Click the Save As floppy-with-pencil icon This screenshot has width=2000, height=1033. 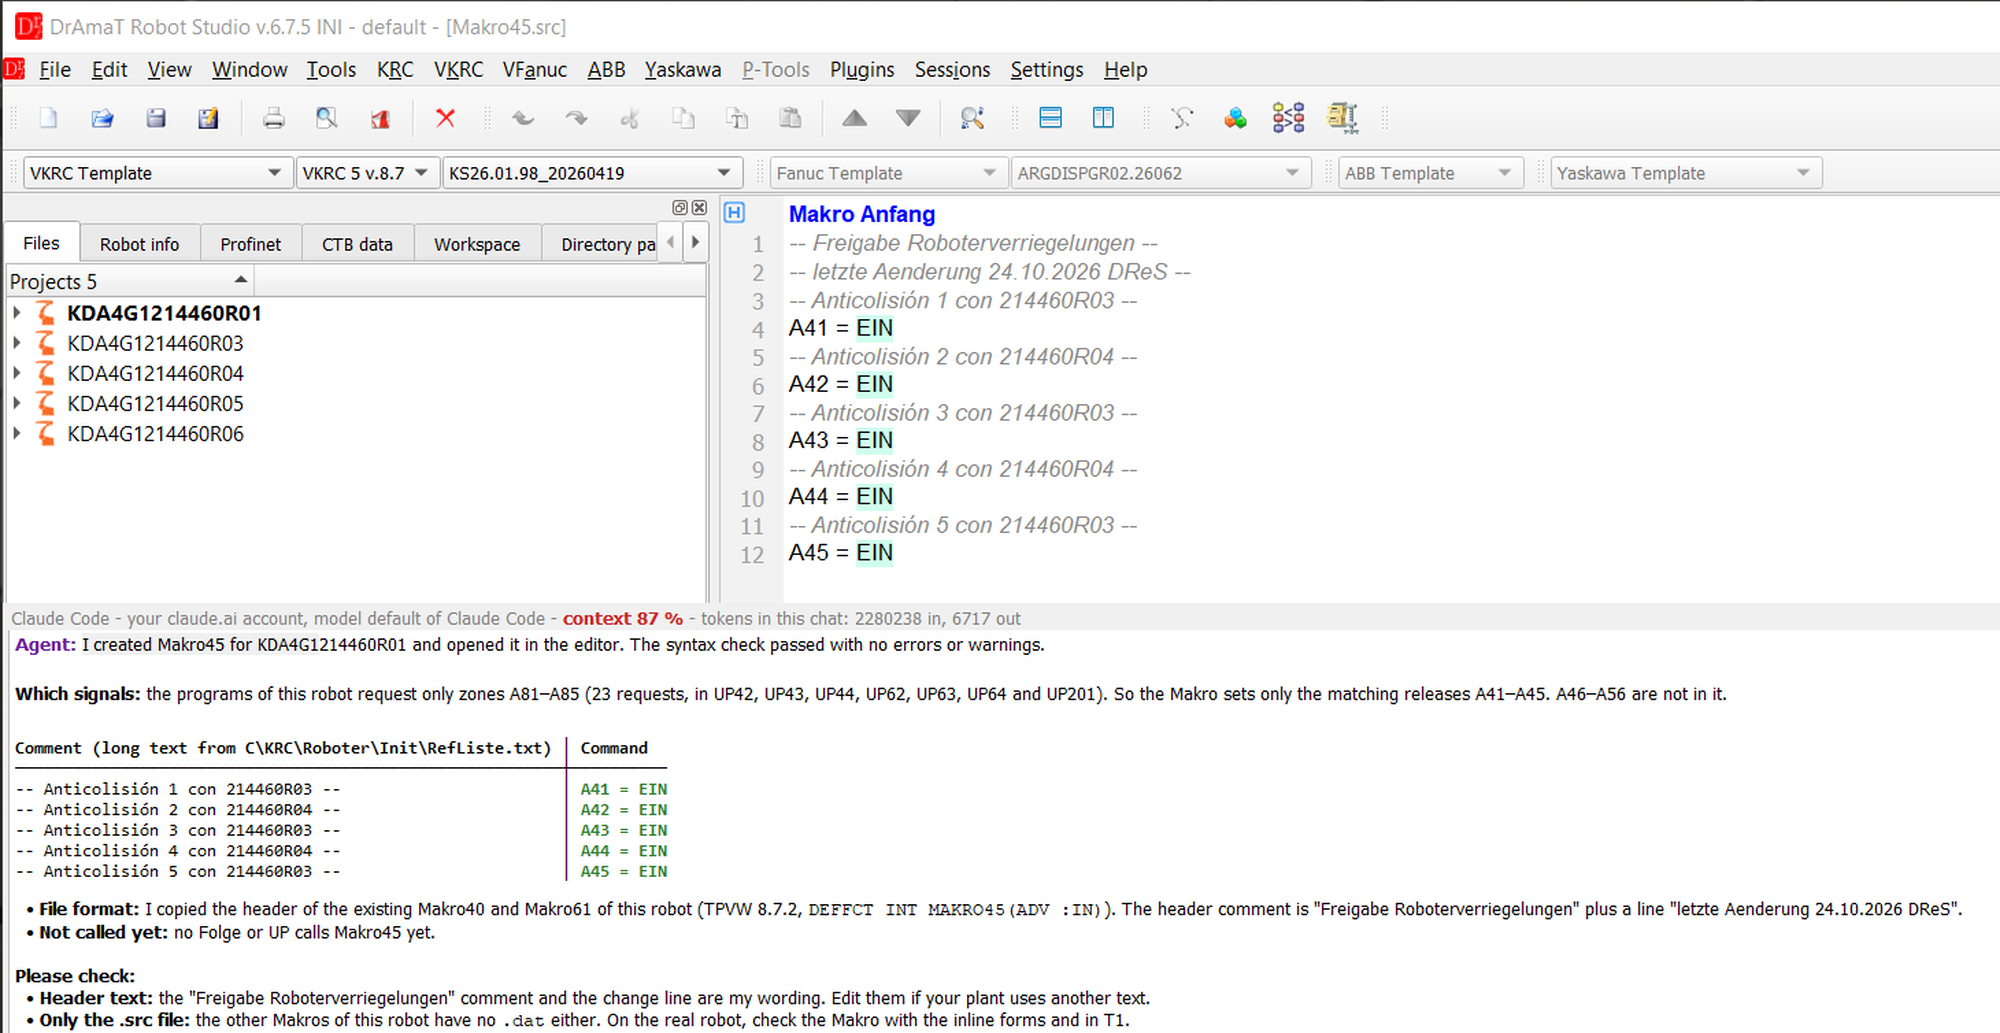(208, 118)
